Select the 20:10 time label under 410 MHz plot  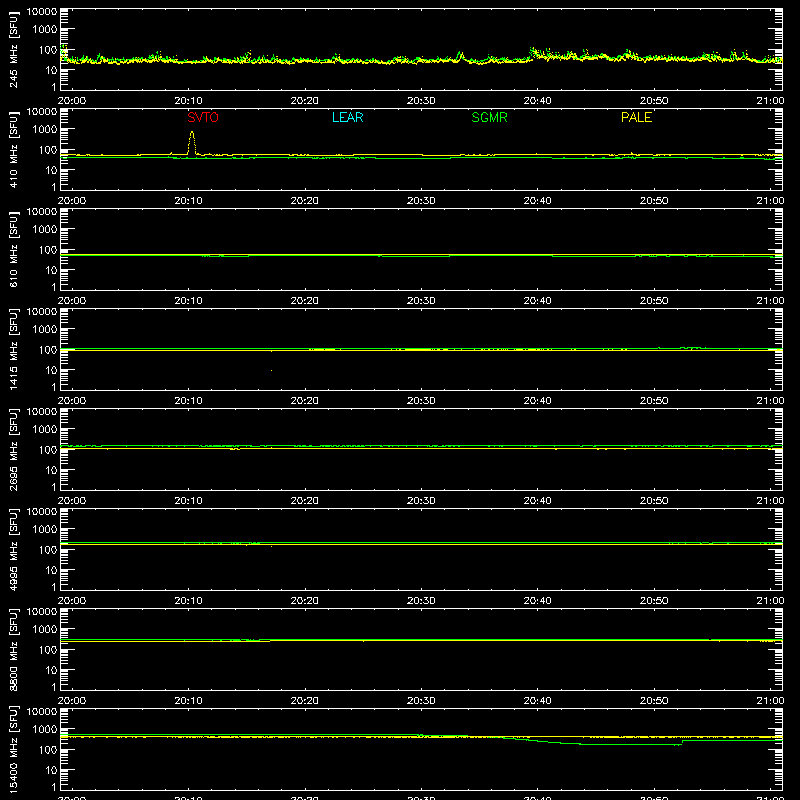188,201
